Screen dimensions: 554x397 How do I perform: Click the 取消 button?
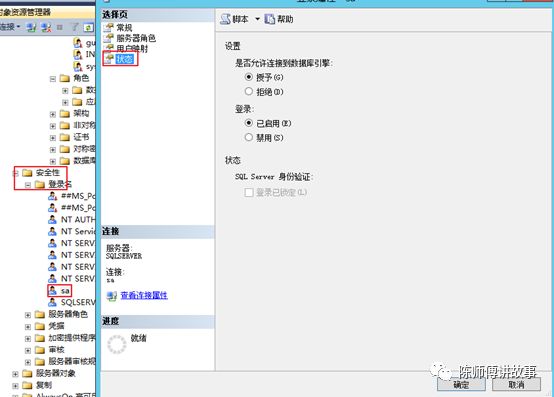point(516,385)
